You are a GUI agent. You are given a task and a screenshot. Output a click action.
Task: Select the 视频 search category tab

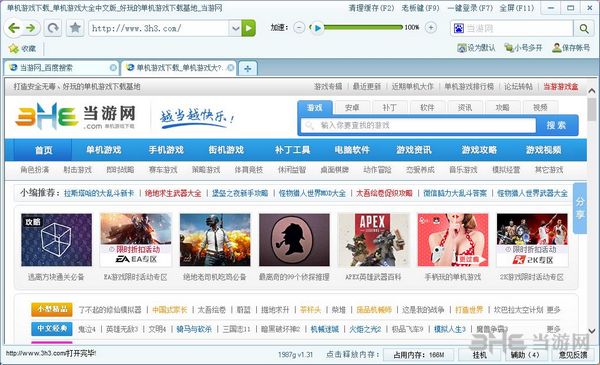click(x=540, y=108)
